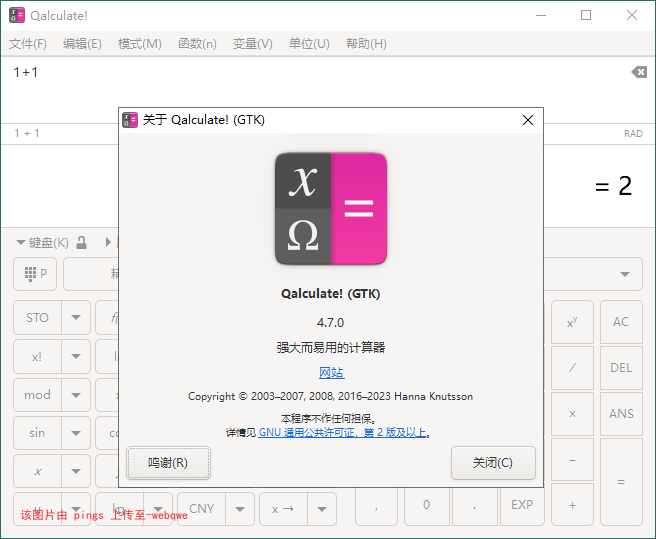The width and height of the screenshot is (656, 539).
Task: Click the 1+1 expression input field
Action: click(314, 90)
